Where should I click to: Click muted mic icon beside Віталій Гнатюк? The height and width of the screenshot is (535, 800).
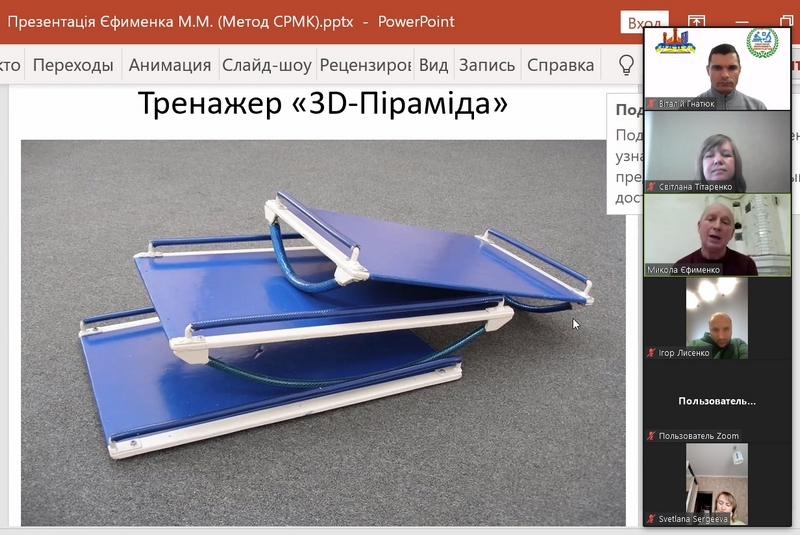[651, 103]
